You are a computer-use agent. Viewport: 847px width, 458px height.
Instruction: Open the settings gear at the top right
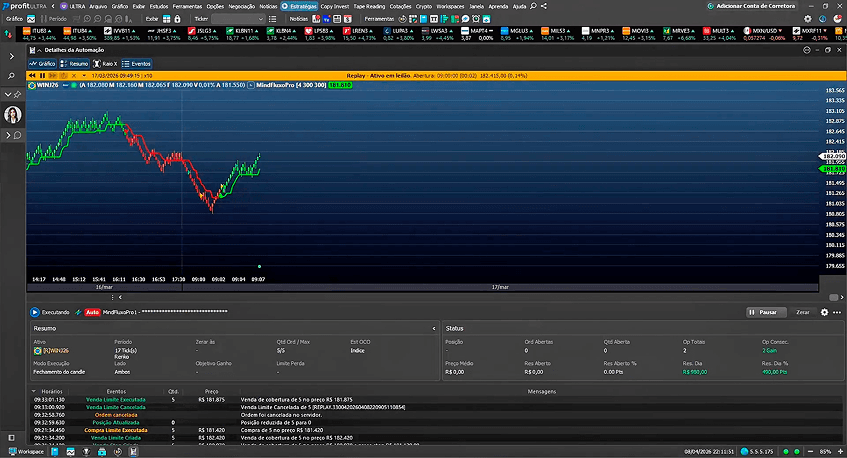pyautogui.click(x=808, y=19)
